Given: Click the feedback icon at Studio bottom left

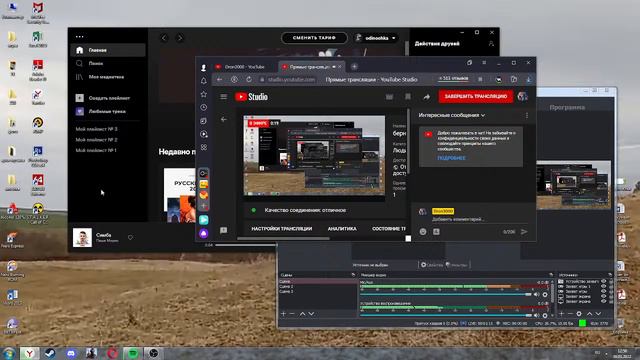Looking at the screenshot, I should pos(224,230).
